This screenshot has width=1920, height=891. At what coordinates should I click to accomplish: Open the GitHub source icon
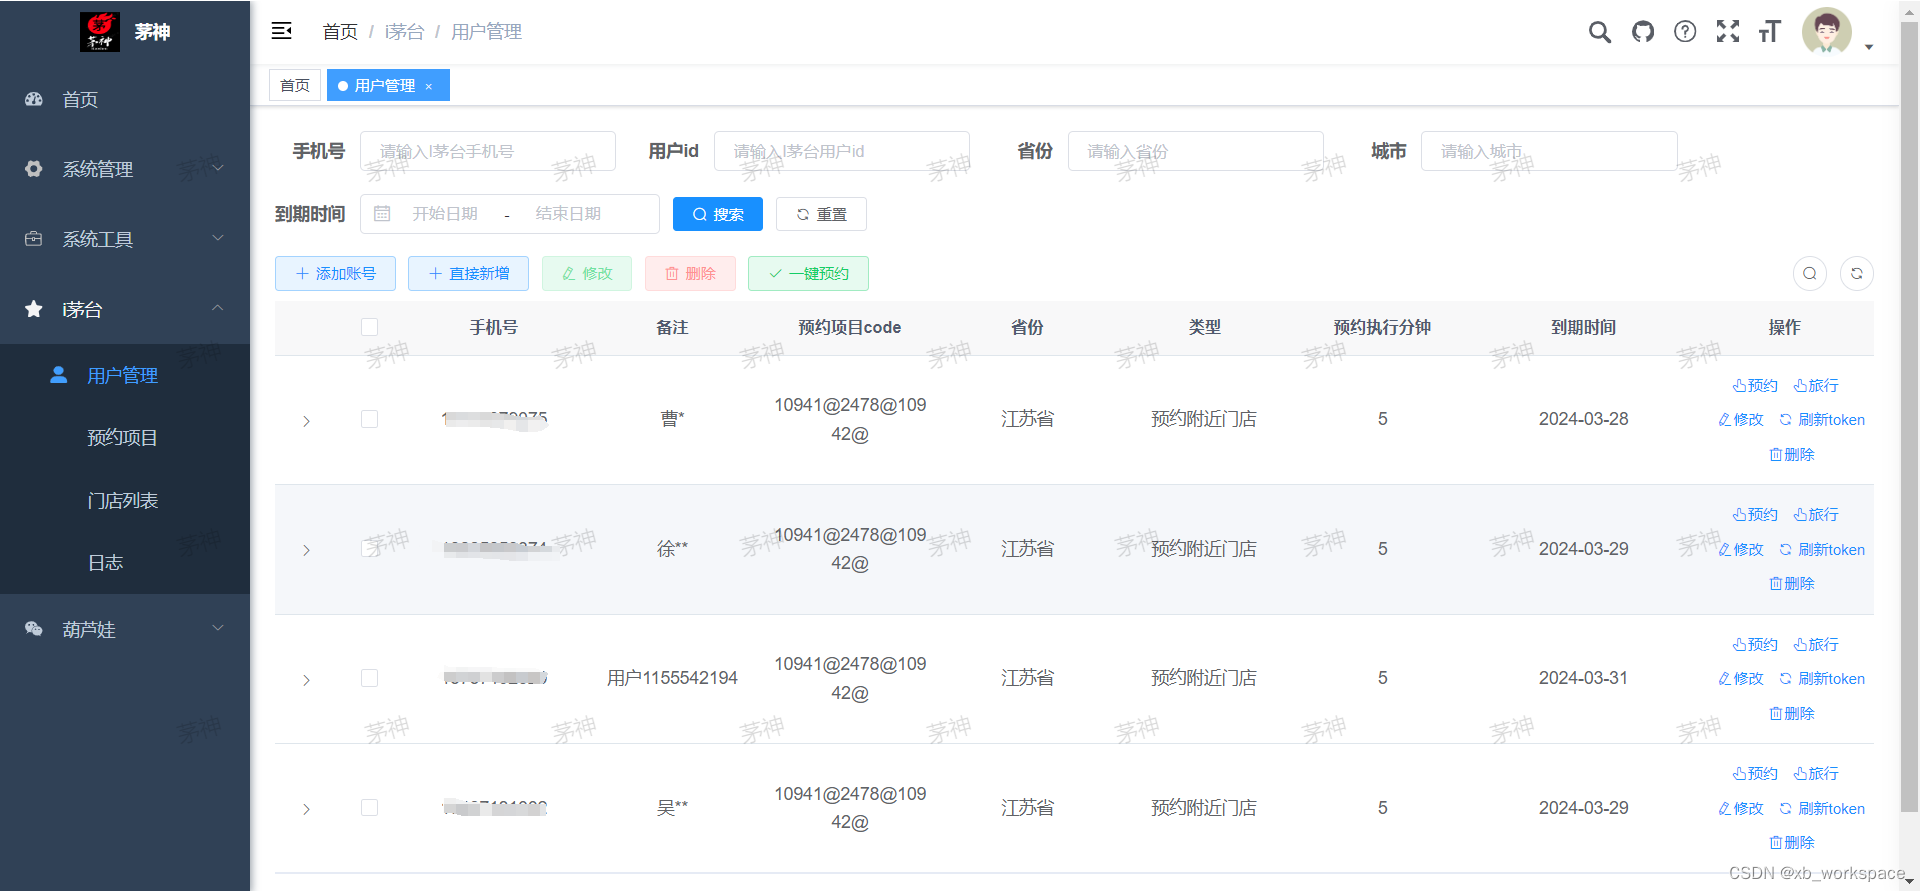[x=1643, y=32]
